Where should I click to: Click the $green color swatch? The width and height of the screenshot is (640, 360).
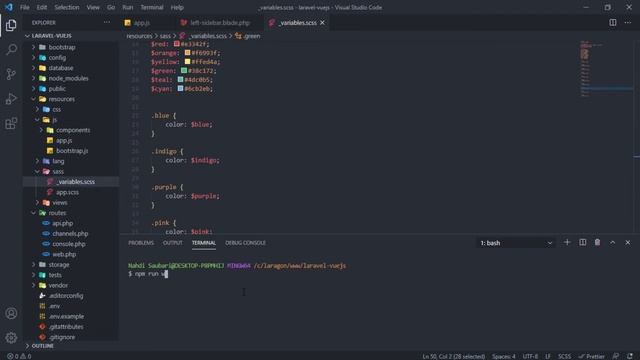[184, 71]
